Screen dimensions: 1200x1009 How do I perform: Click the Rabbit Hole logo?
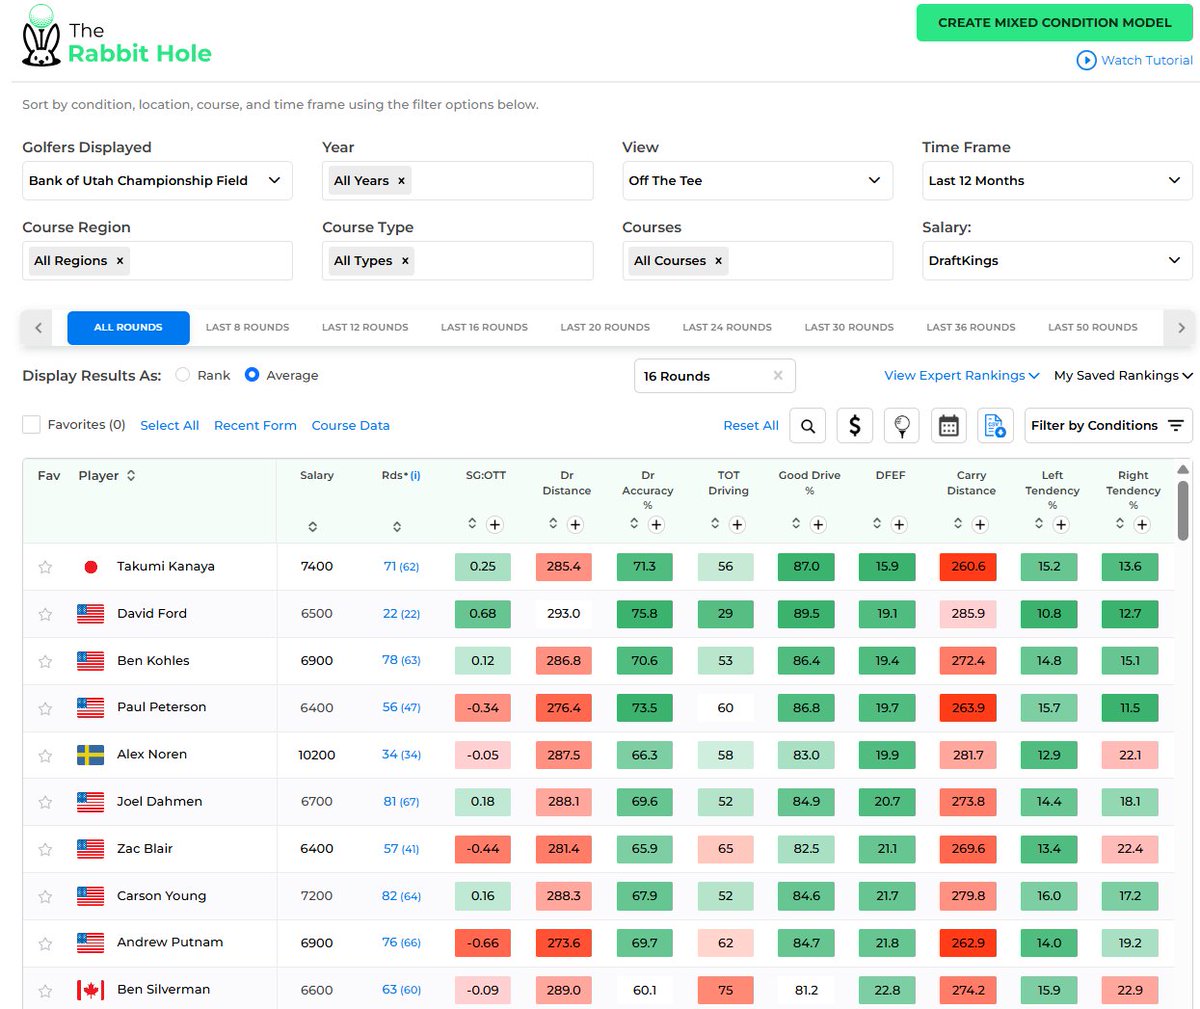pyautogui.click(x=116, y=37)
